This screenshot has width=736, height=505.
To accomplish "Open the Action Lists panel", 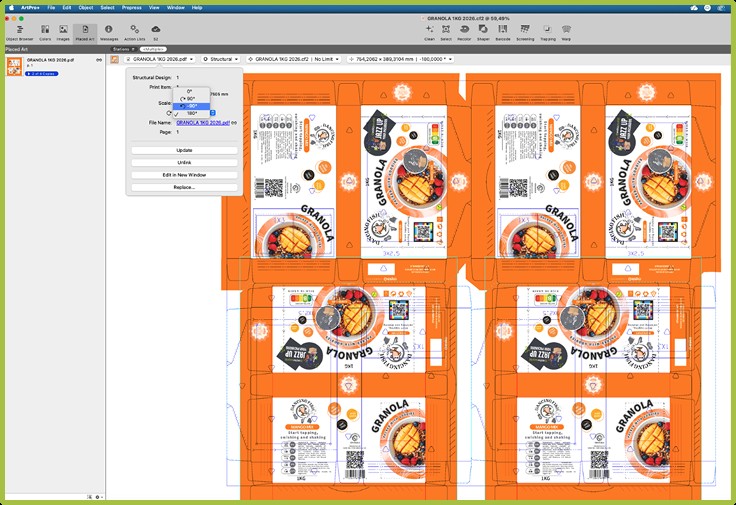I will pyautogui.click(x=135, y=33).
